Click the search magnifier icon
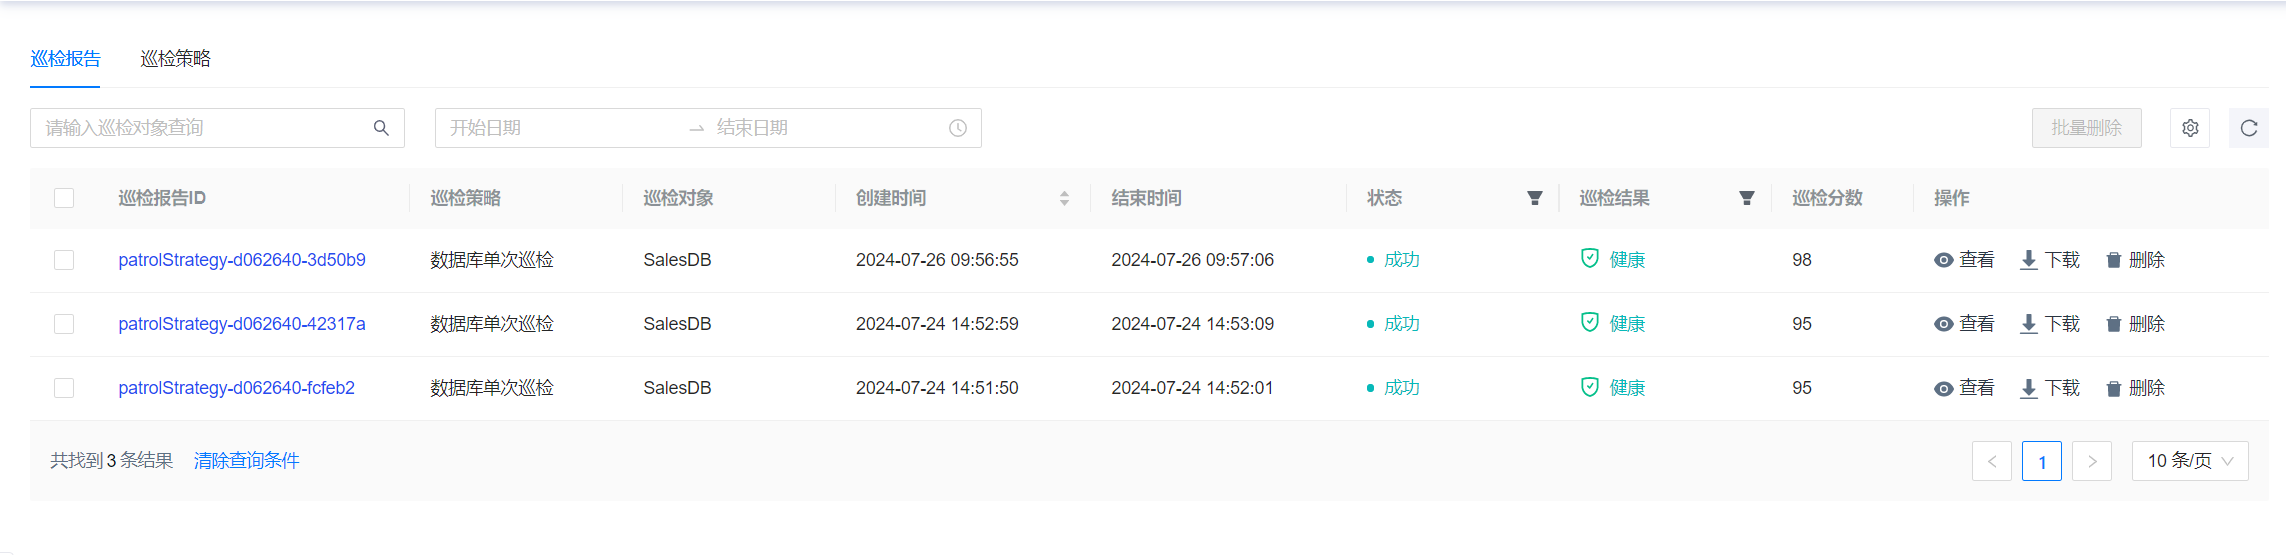The width and height of the screenshot is (2286, 555). [x=381, y=128]
